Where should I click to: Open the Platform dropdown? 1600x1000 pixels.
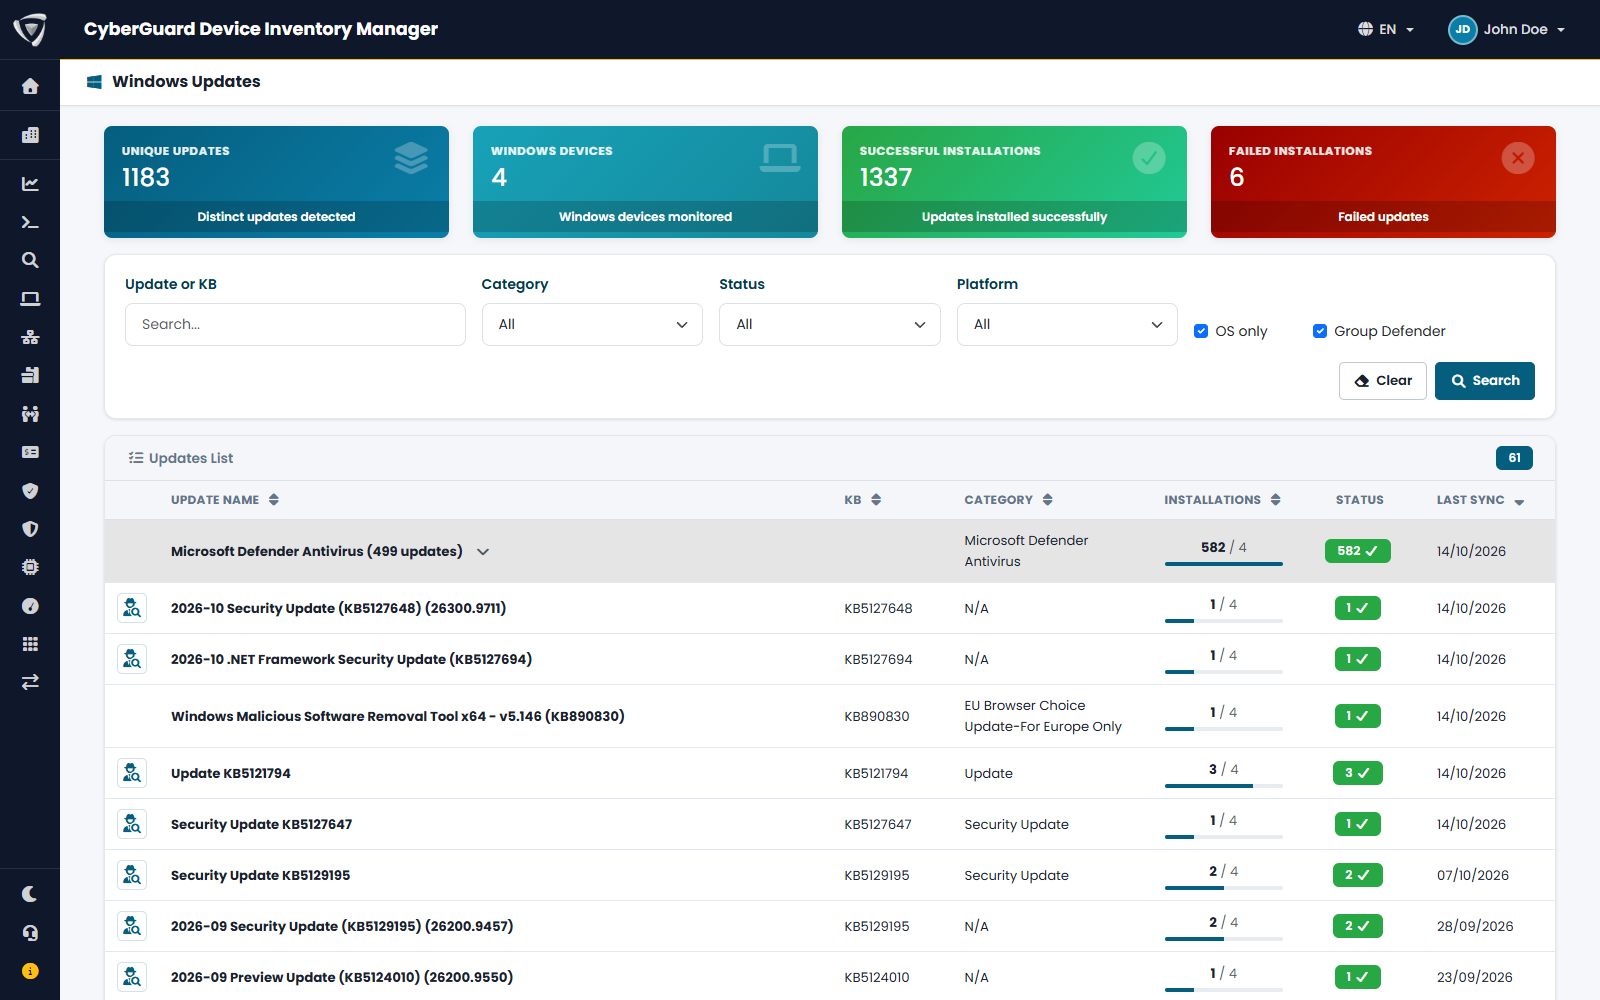click(x=1067, y=324)
